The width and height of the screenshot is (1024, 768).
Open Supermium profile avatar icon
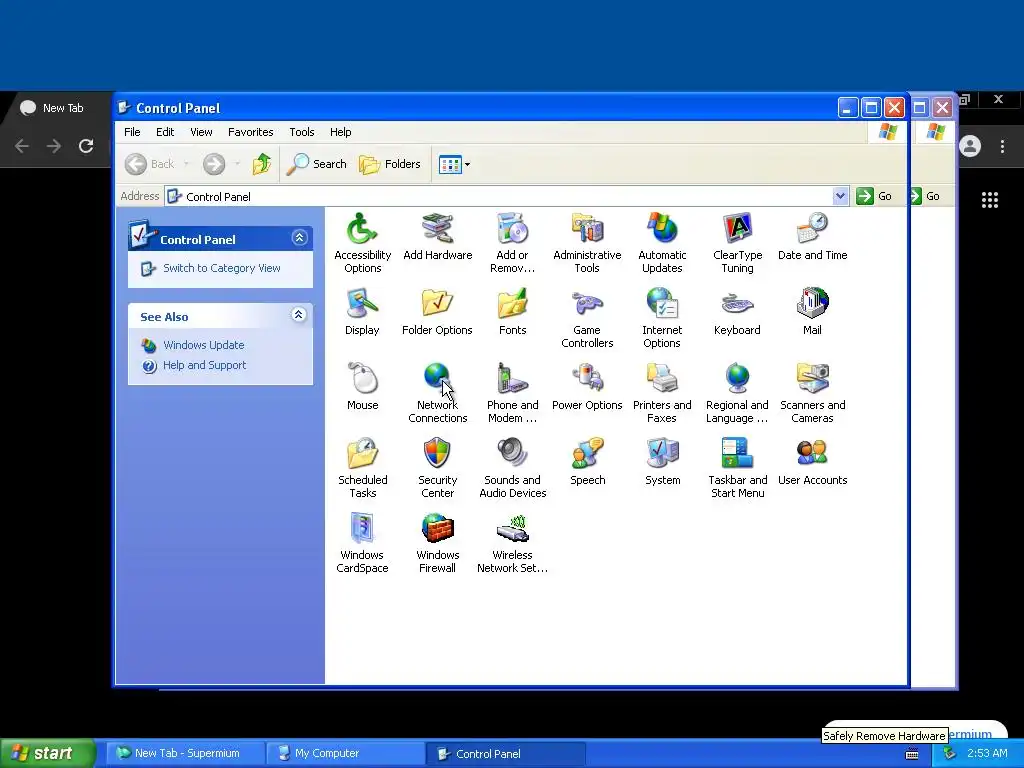970,146
